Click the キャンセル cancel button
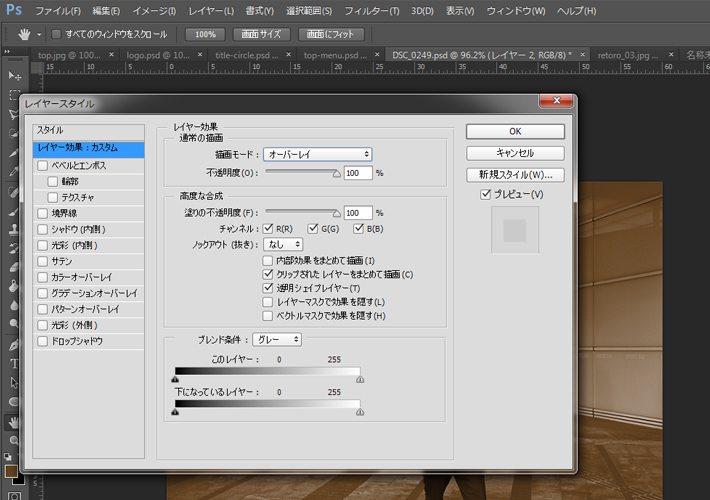Image resolution: width=710 pixels, height=500 pixels. click(x=515, y=153)
